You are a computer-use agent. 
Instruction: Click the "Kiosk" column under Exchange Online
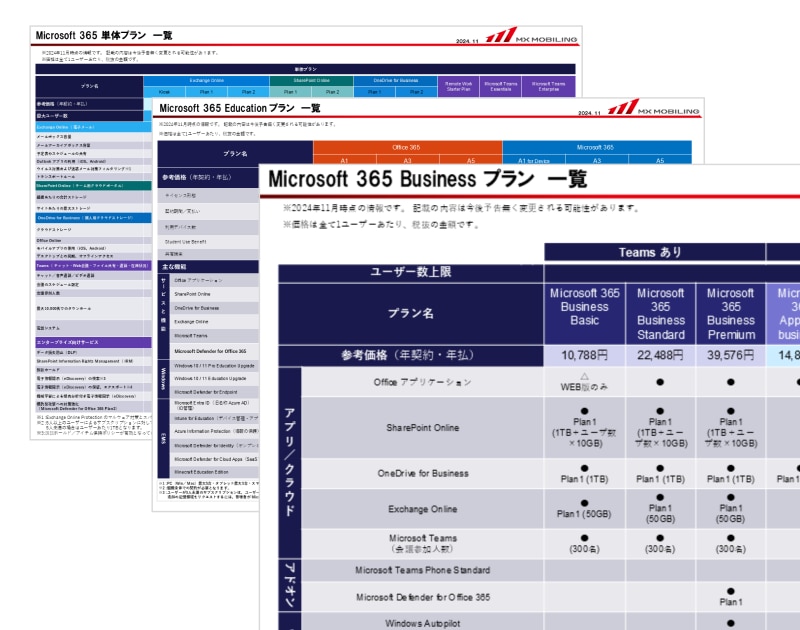(x=164, y=92)
